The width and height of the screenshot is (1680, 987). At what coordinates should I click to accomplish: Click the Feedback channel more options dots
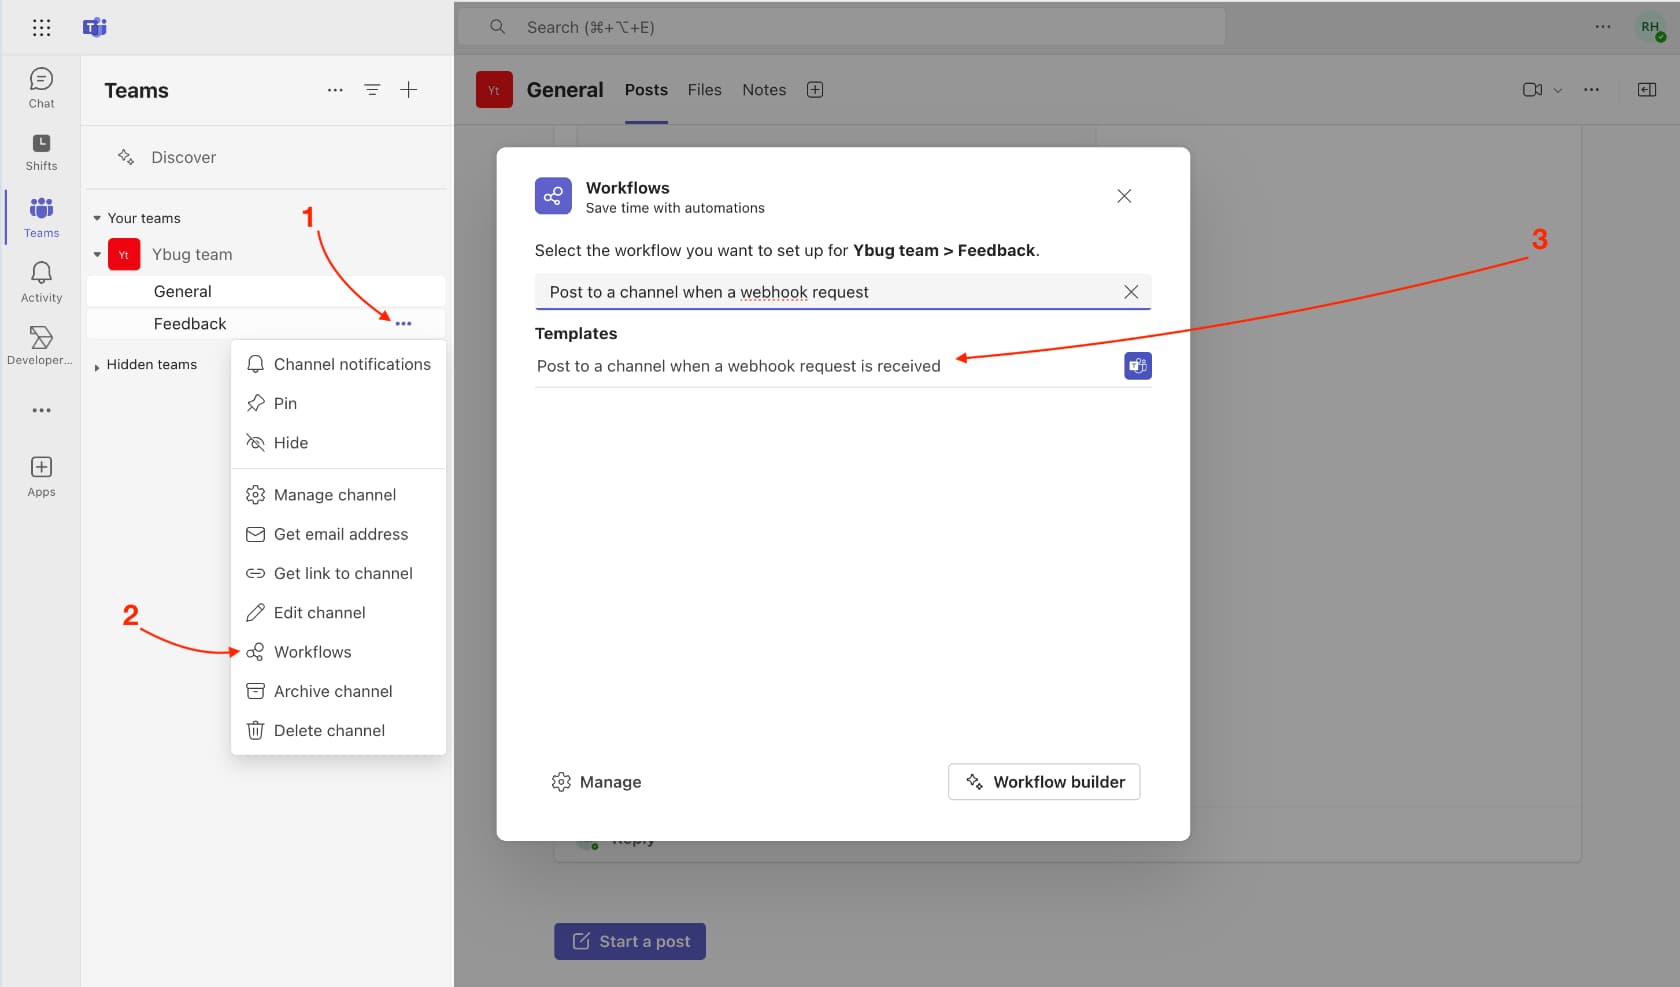[403, 324]
